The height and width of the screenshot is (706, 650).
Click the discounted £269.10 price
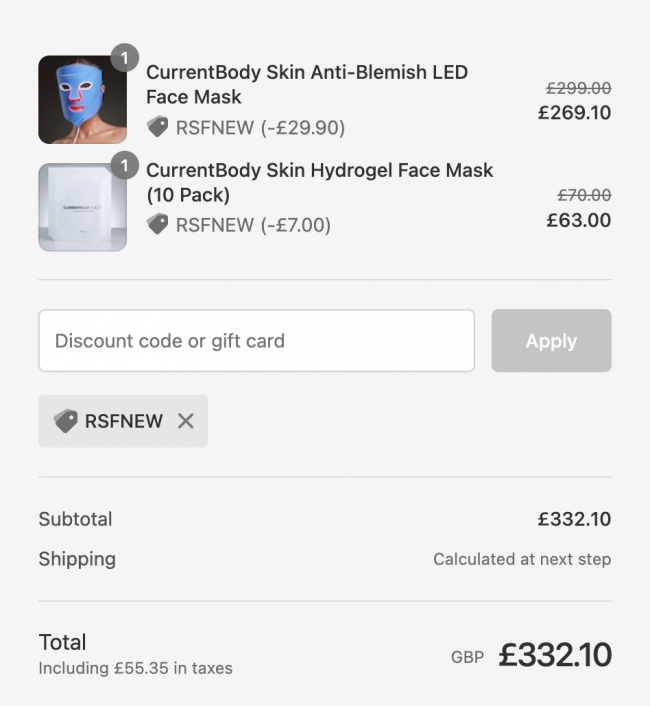point(574,112)
